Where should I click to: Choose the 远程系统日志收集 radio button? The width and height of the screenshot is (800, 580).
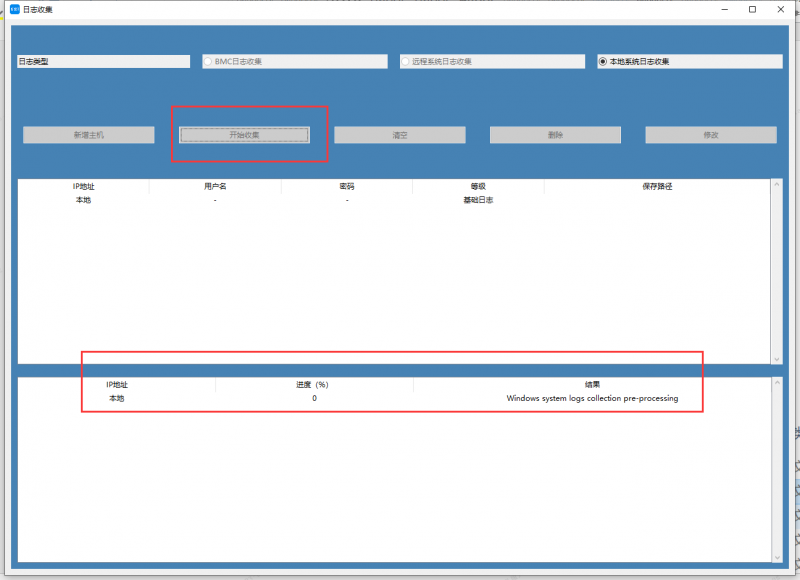[x=406, y=62]
